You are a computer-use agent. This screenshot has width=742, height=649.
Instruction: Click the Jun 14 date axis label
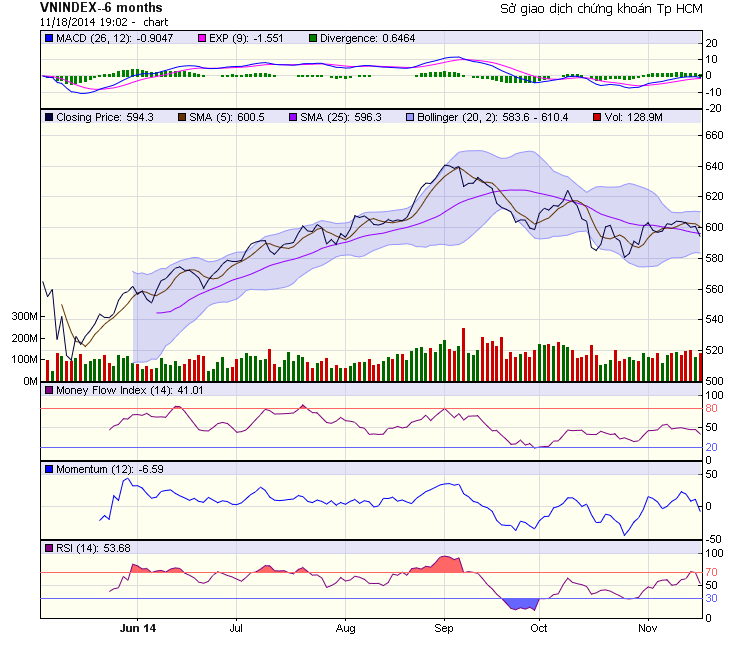136,629
